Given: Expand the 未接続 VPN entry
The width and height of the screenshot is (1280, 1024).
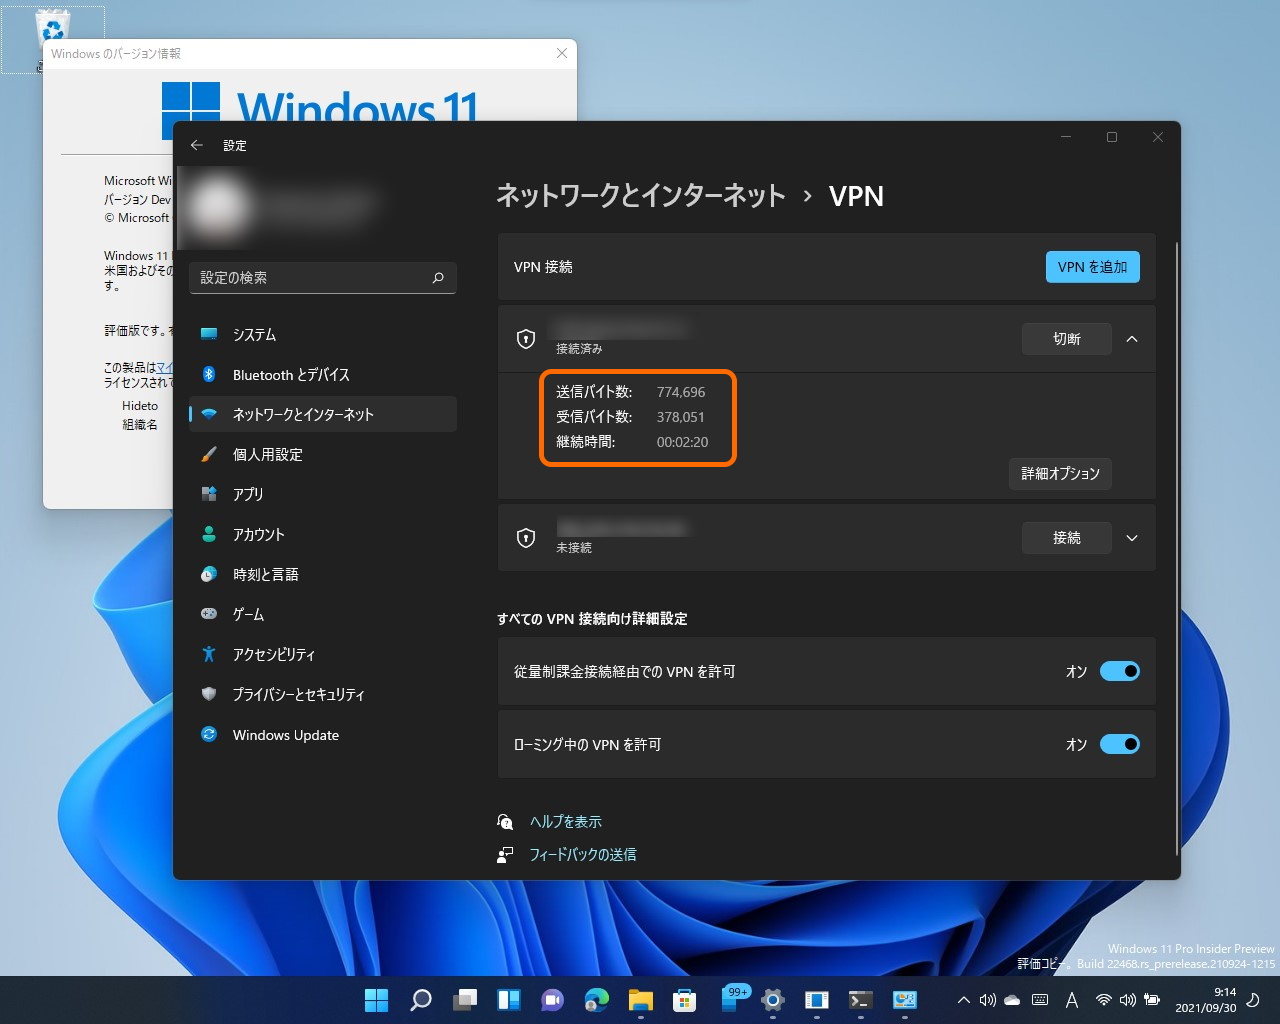Looking at the screenshot, I should (1132, 538).
